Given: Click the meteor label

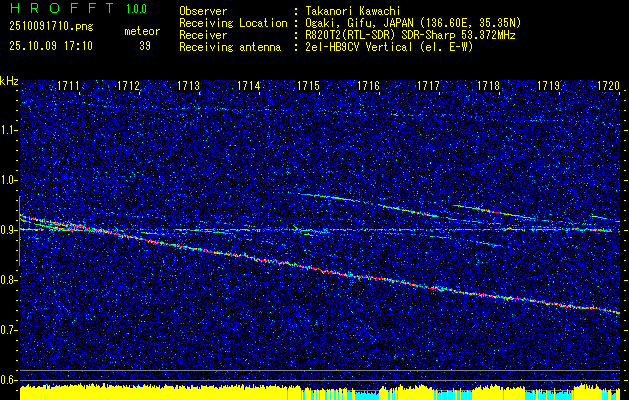Looking at the screenshot, I should [x=142, y=31].
